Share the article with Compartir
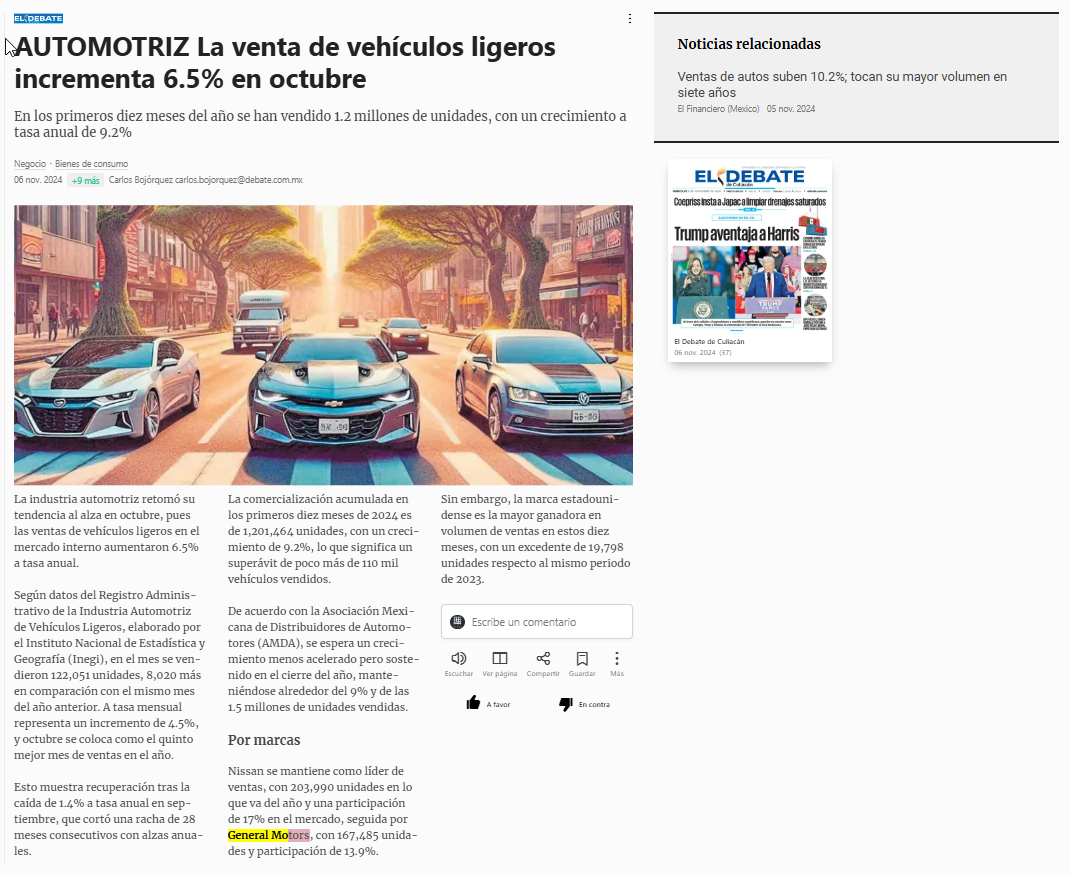 (543, 663)
